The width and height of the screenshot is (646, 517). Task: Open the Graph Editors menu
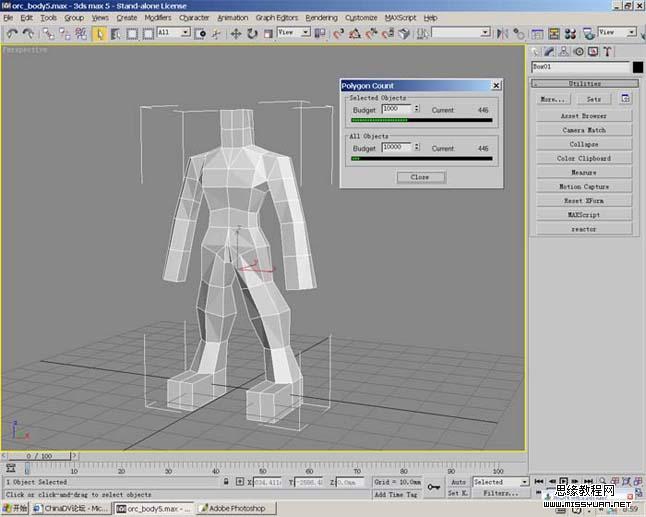276,18
